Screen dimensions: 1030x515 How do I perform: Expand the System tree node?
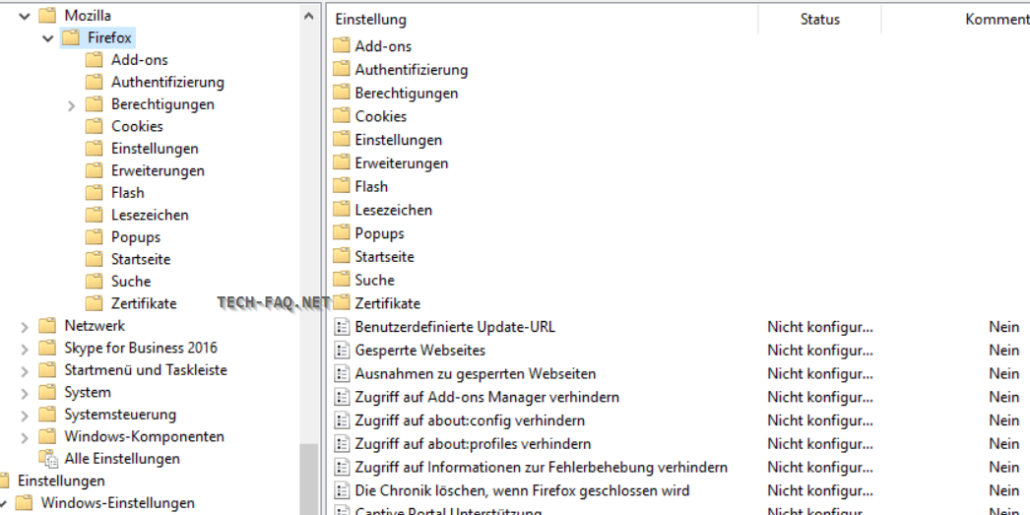(x=25, y=393)
